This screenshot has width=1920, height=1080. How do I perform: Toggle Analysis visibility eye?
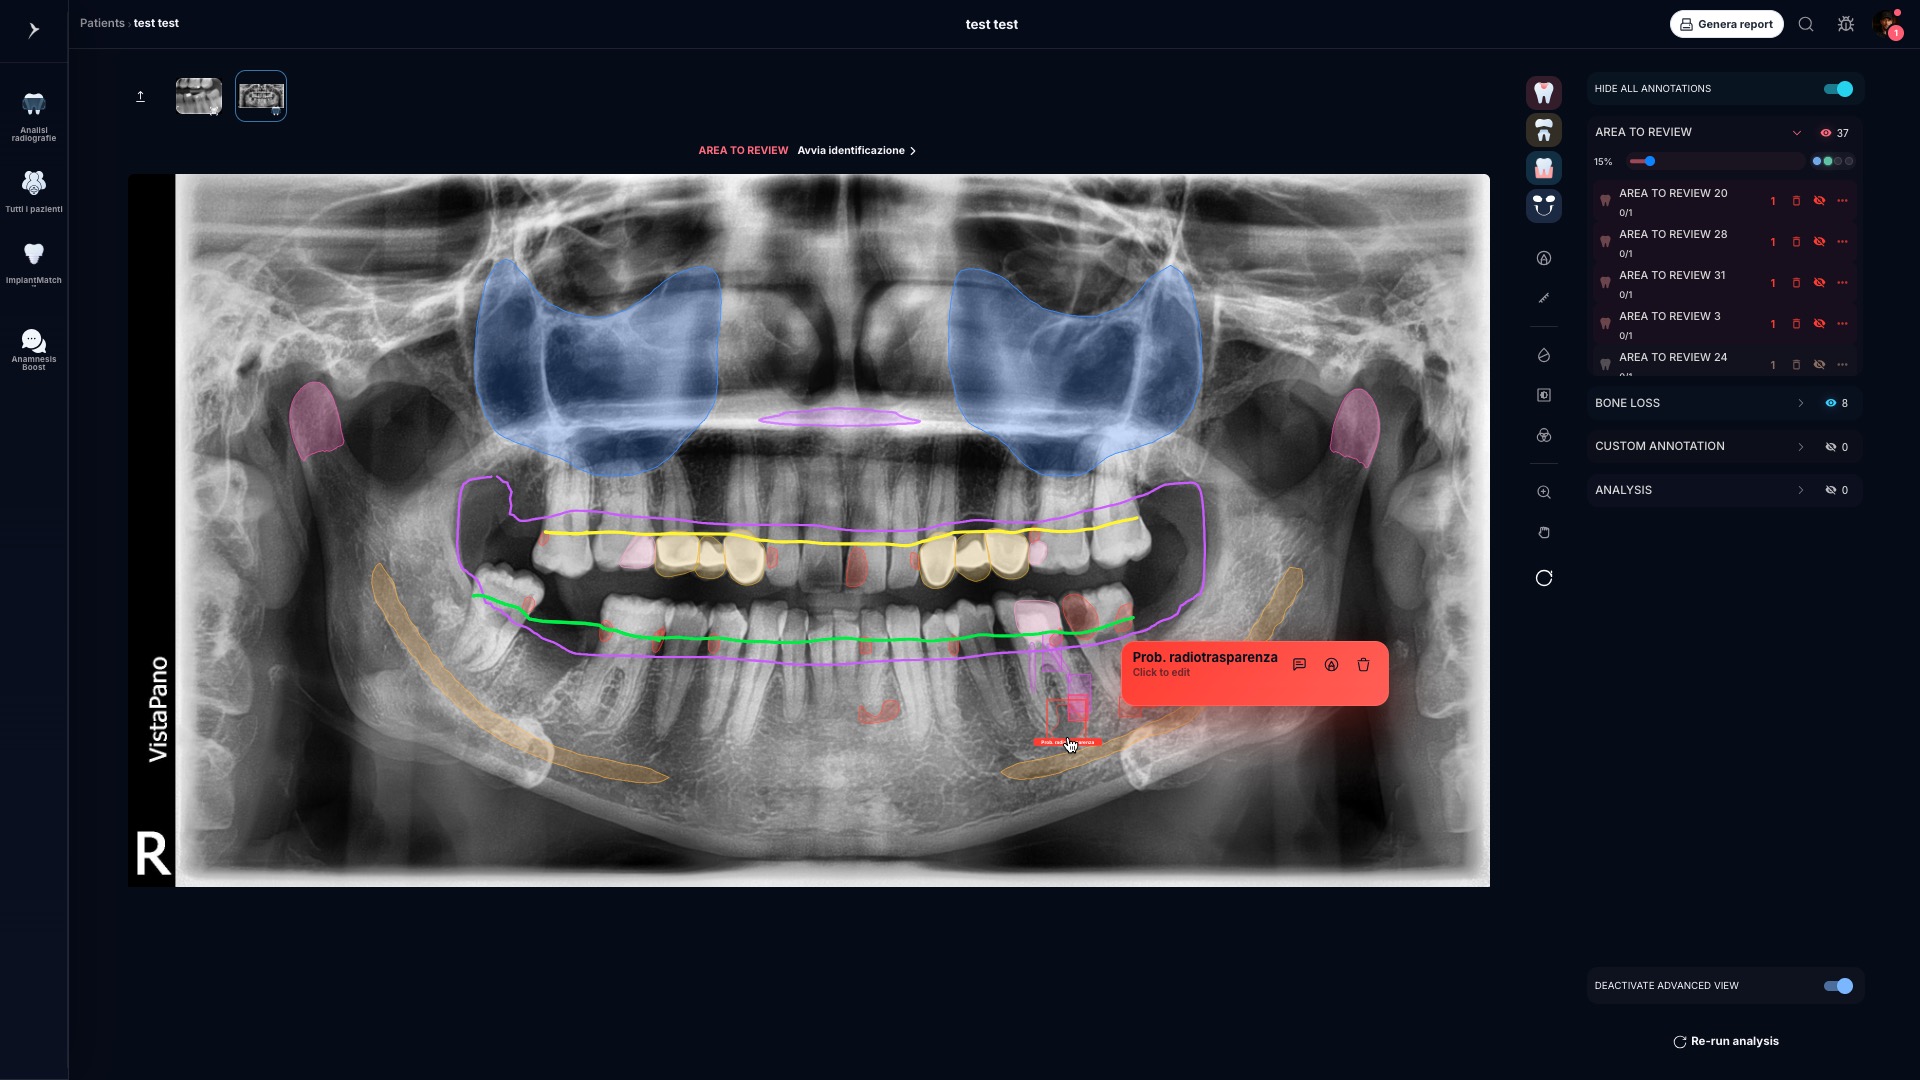pyautogui.click(x=1831, y=490)
